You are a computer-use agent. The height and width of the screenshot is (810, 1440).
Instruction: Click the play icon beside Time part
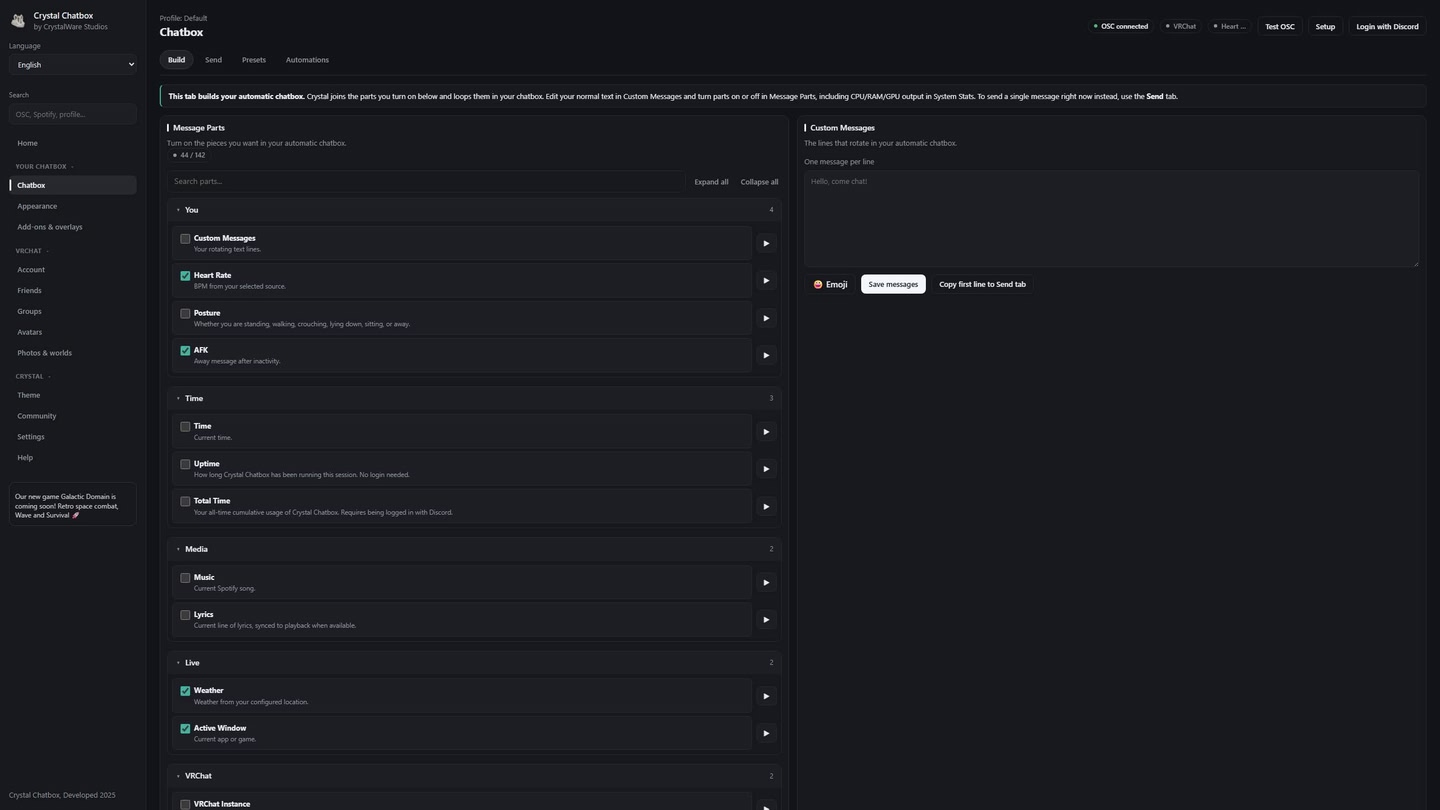766,432
